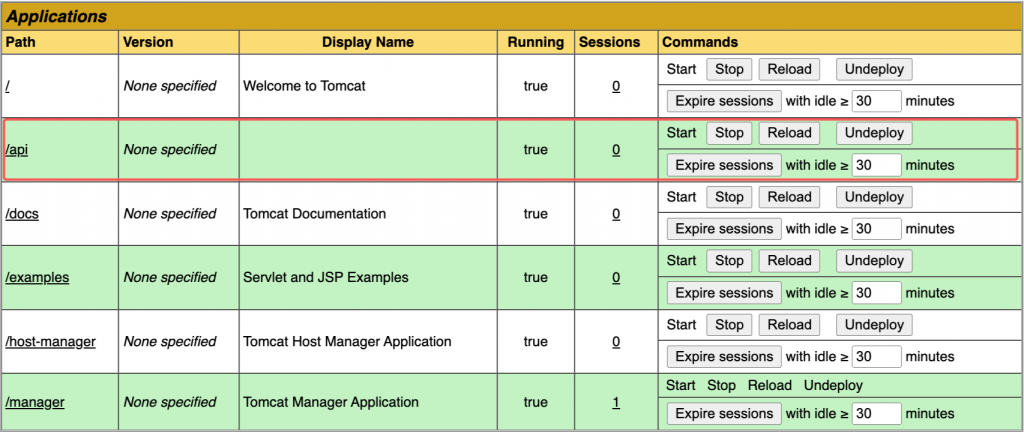Reload the /api application

point(789,133)
